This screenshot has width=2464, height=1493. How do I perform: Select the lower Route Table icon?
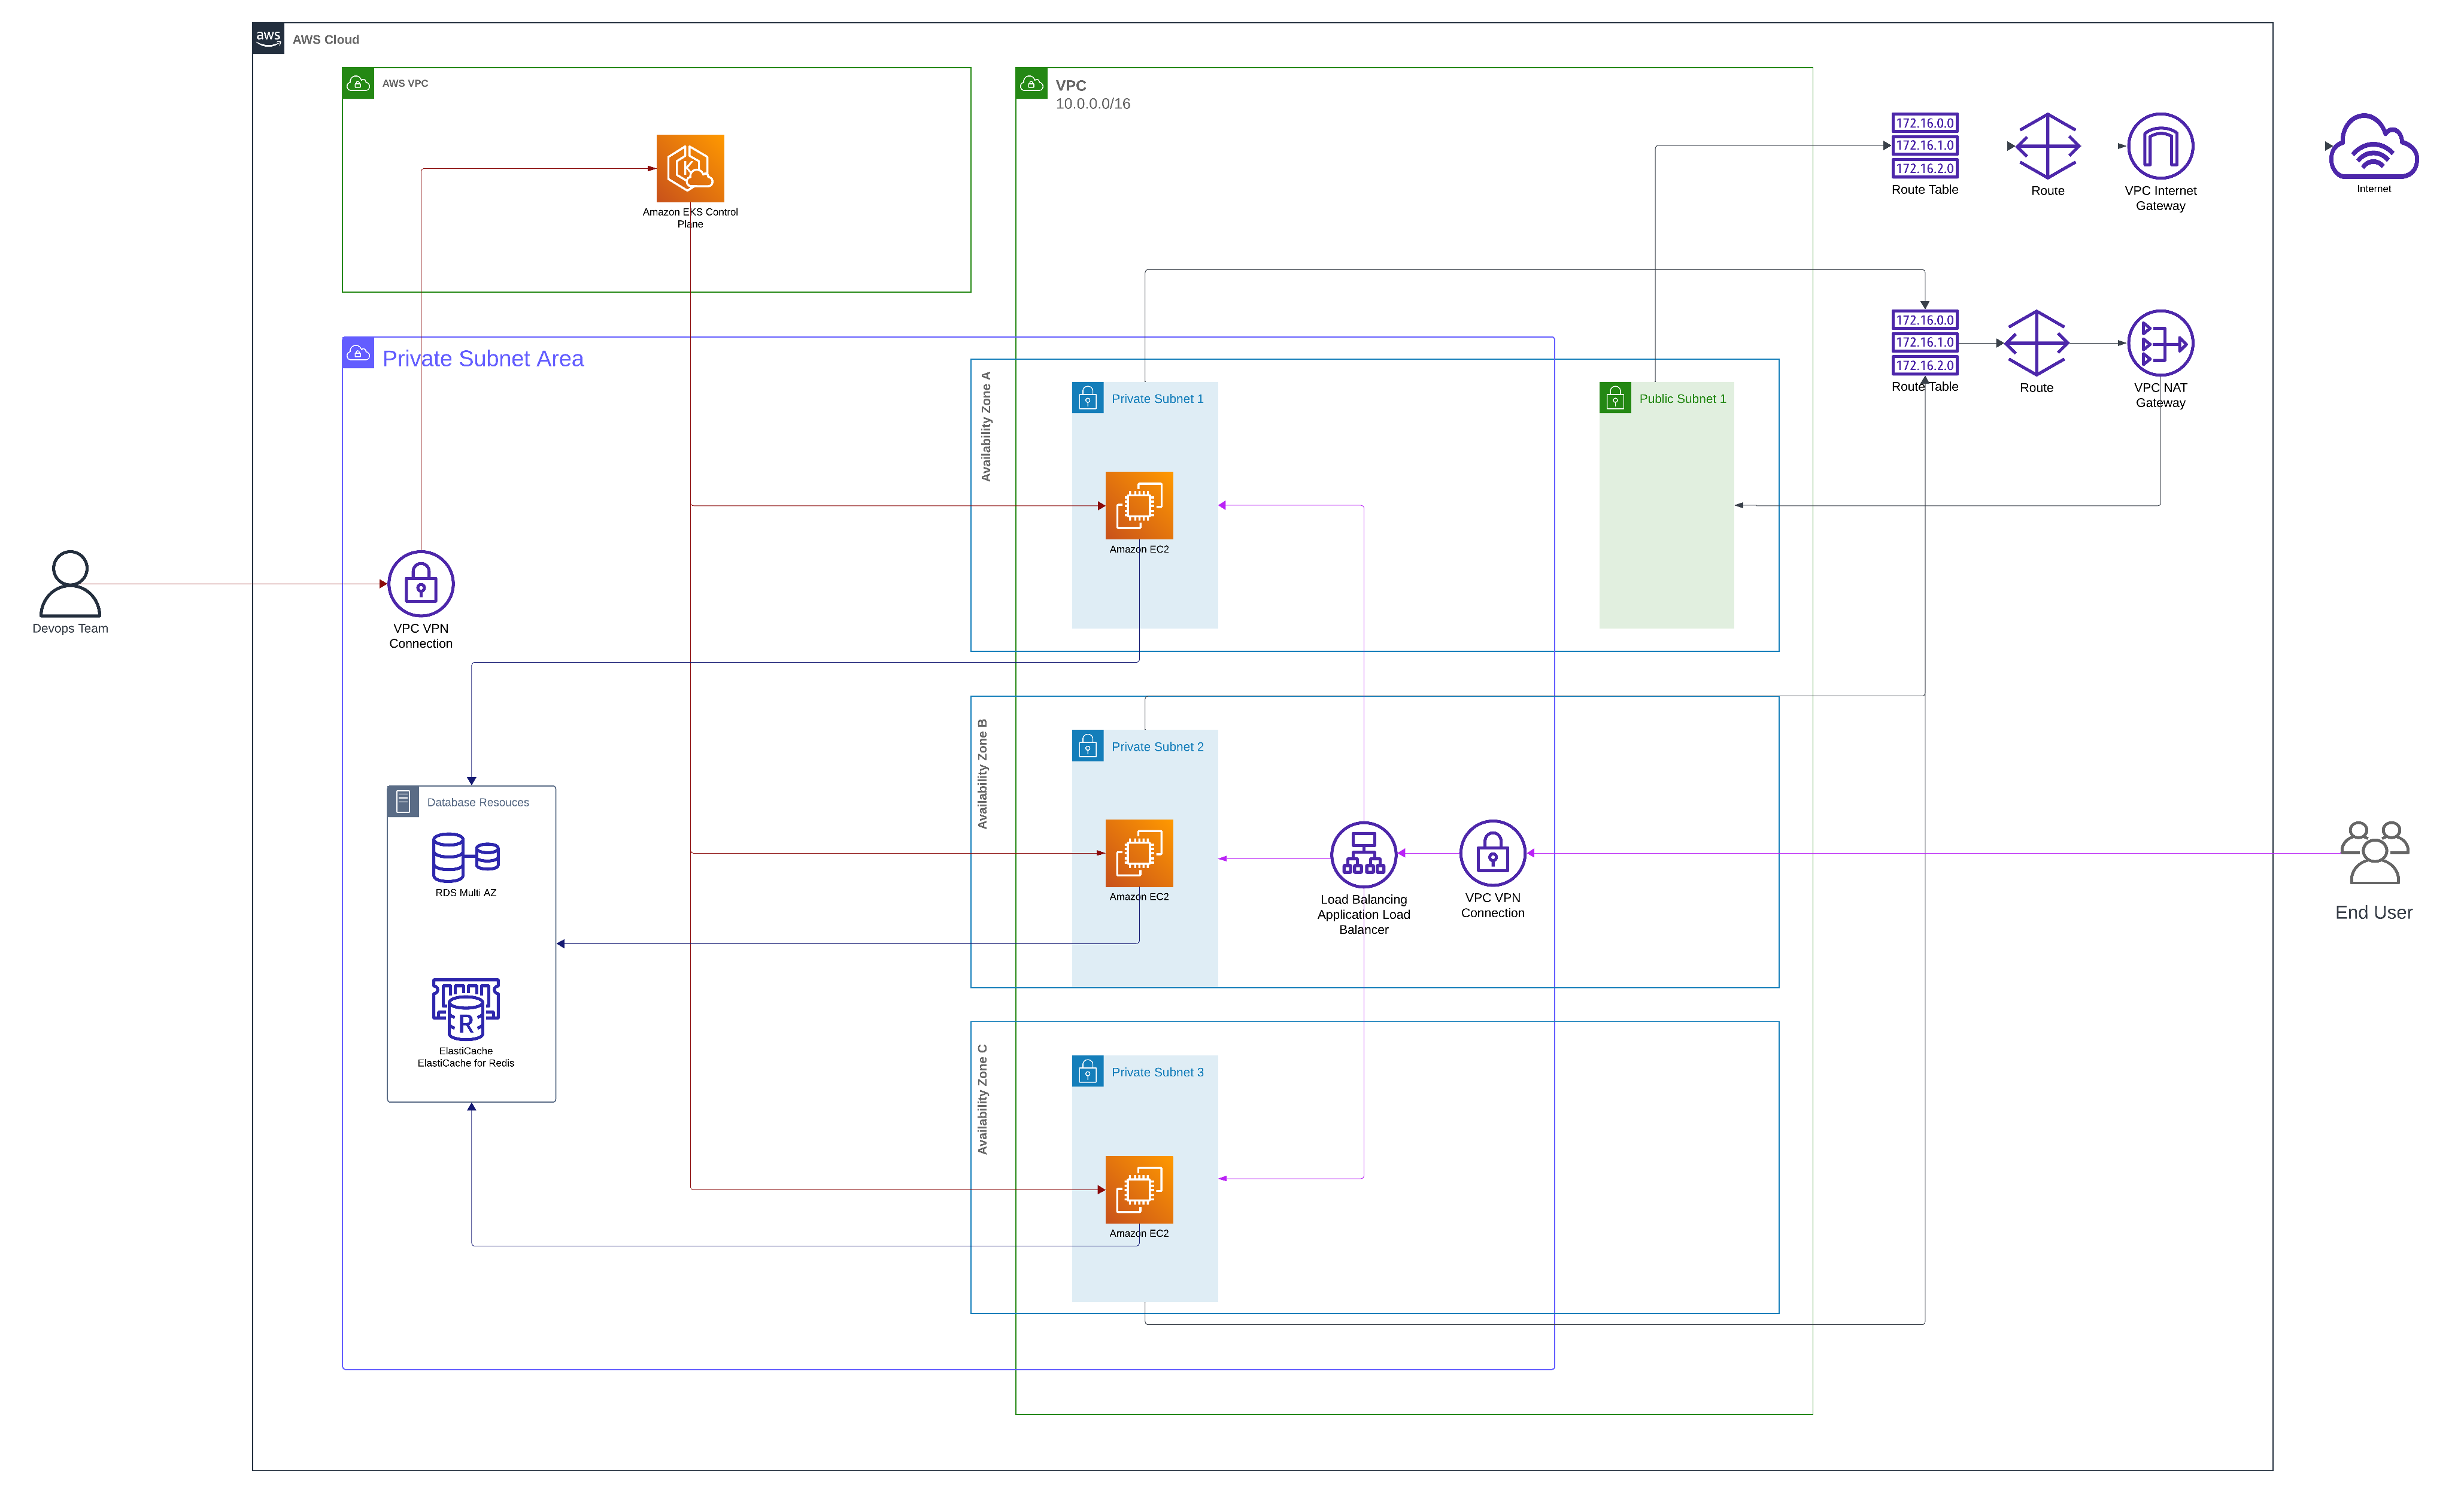click(1925, 343)
